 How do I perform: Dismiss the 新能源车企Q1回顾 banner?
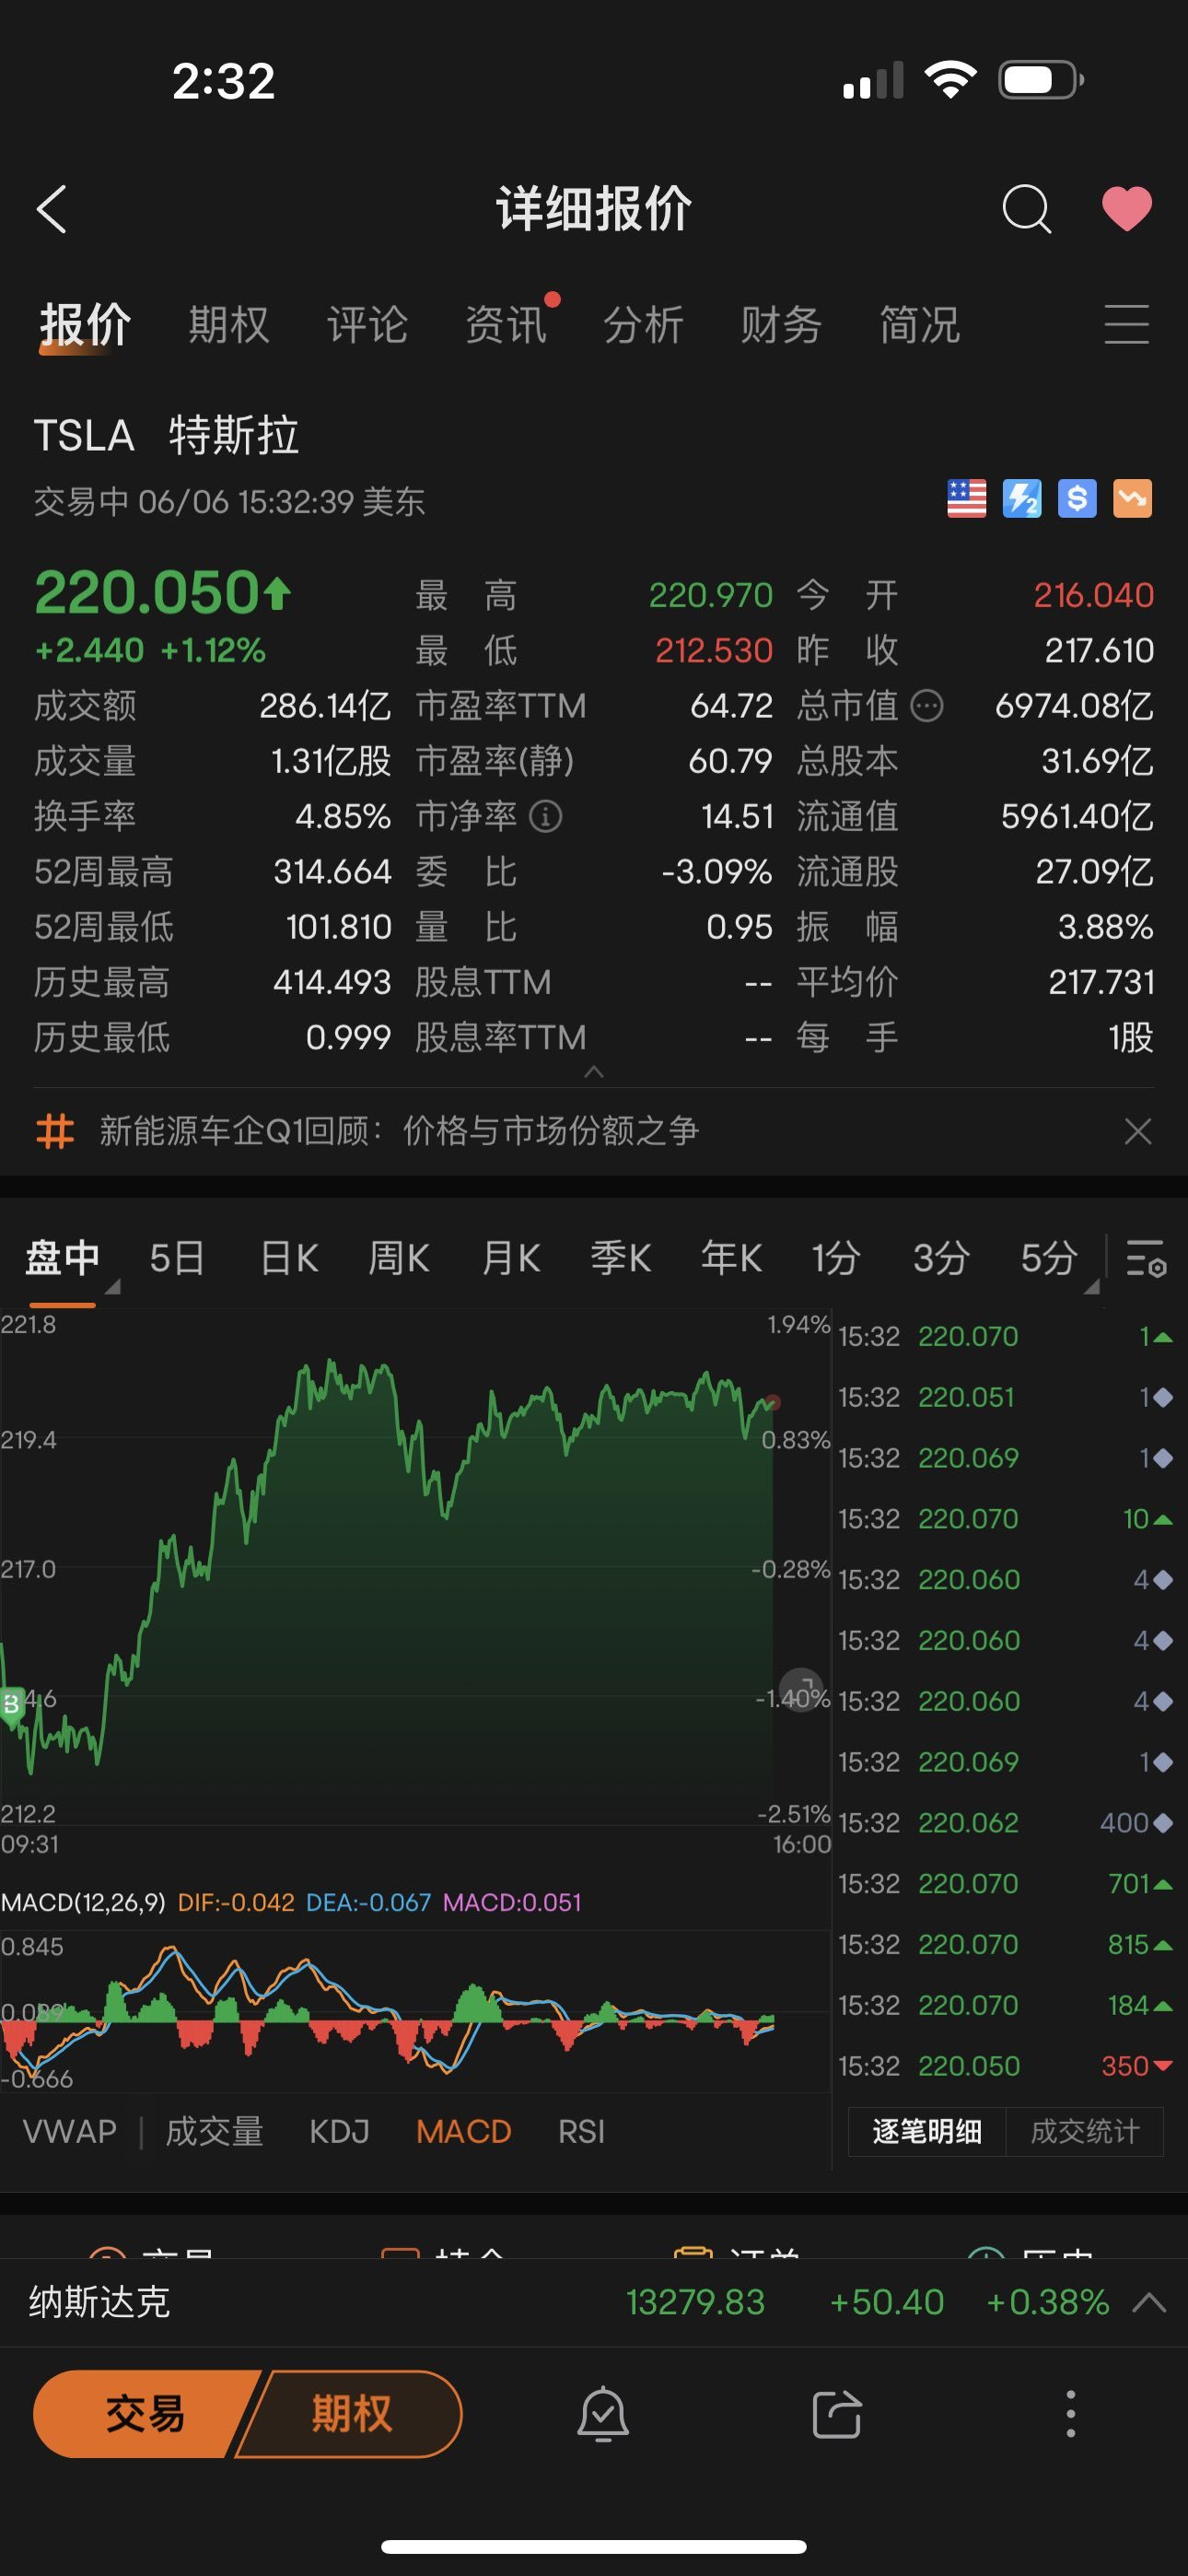[1138, 1132]
